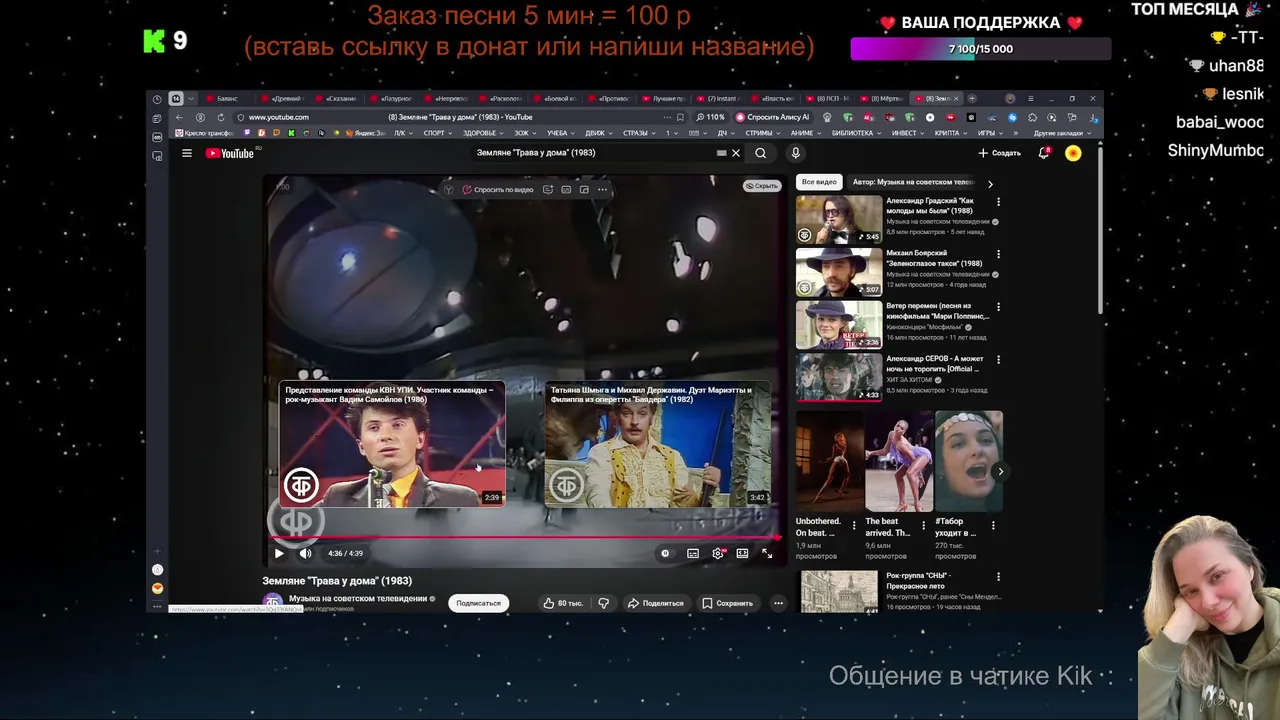The image size is (1280, 720).
Task: Dislike the video
Action: [x=603, y=603]
